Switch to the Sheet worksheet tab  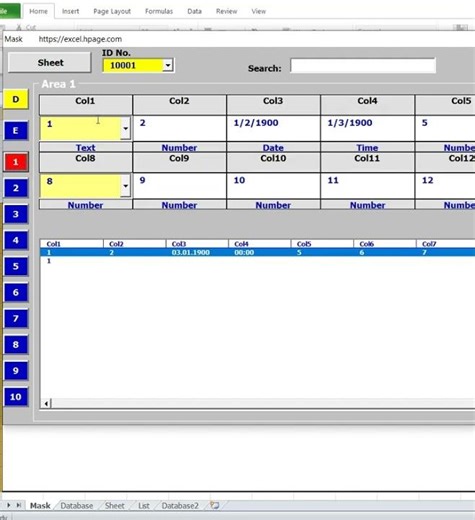coord(115,506)
